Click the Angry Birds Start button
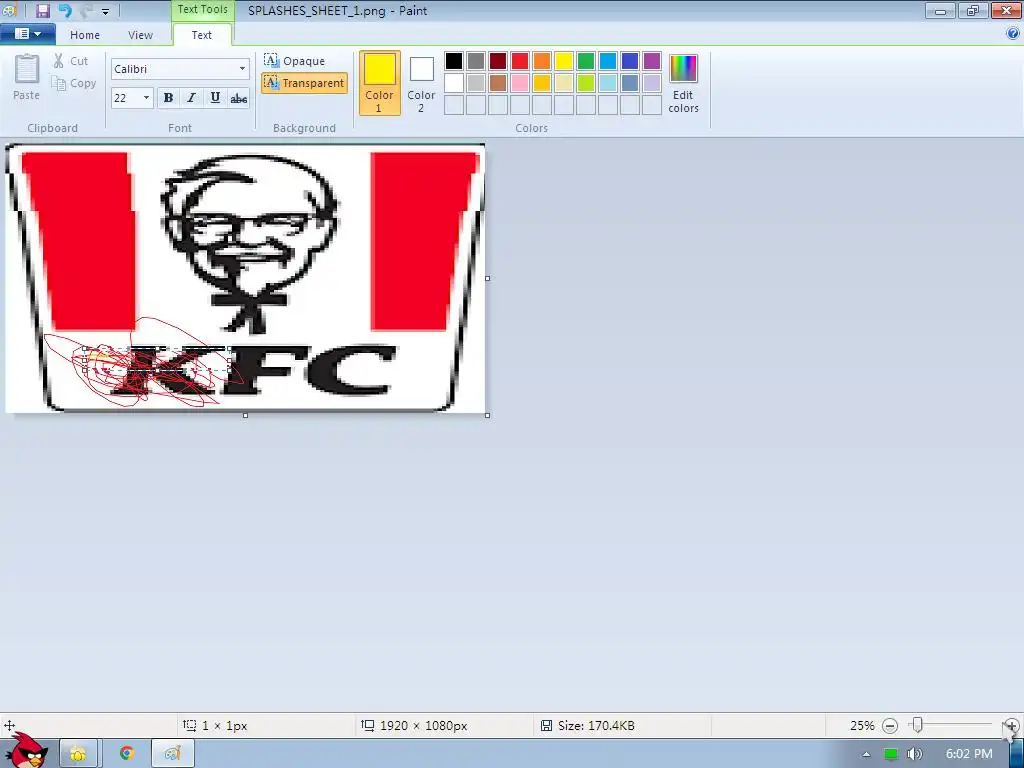Screen dimensions: 1024x768 coord(26,751)
